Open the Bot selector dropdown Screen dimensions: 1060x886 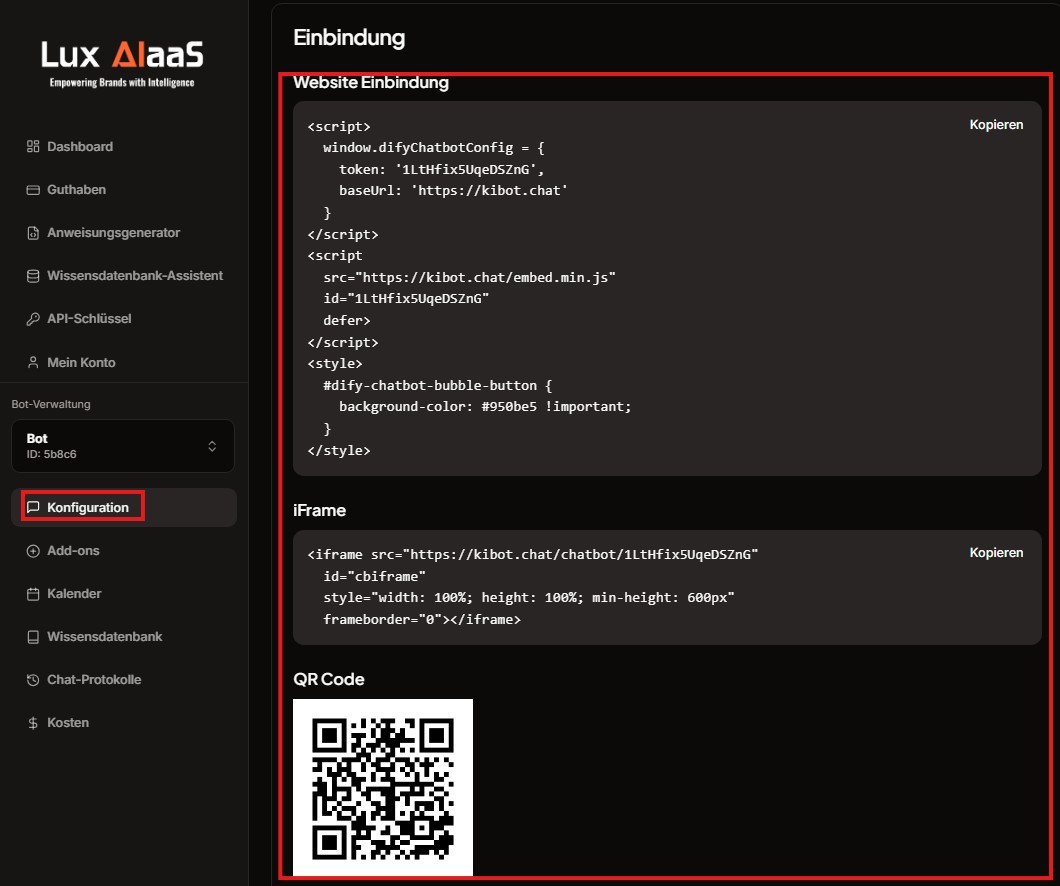(x=123, y=446)
